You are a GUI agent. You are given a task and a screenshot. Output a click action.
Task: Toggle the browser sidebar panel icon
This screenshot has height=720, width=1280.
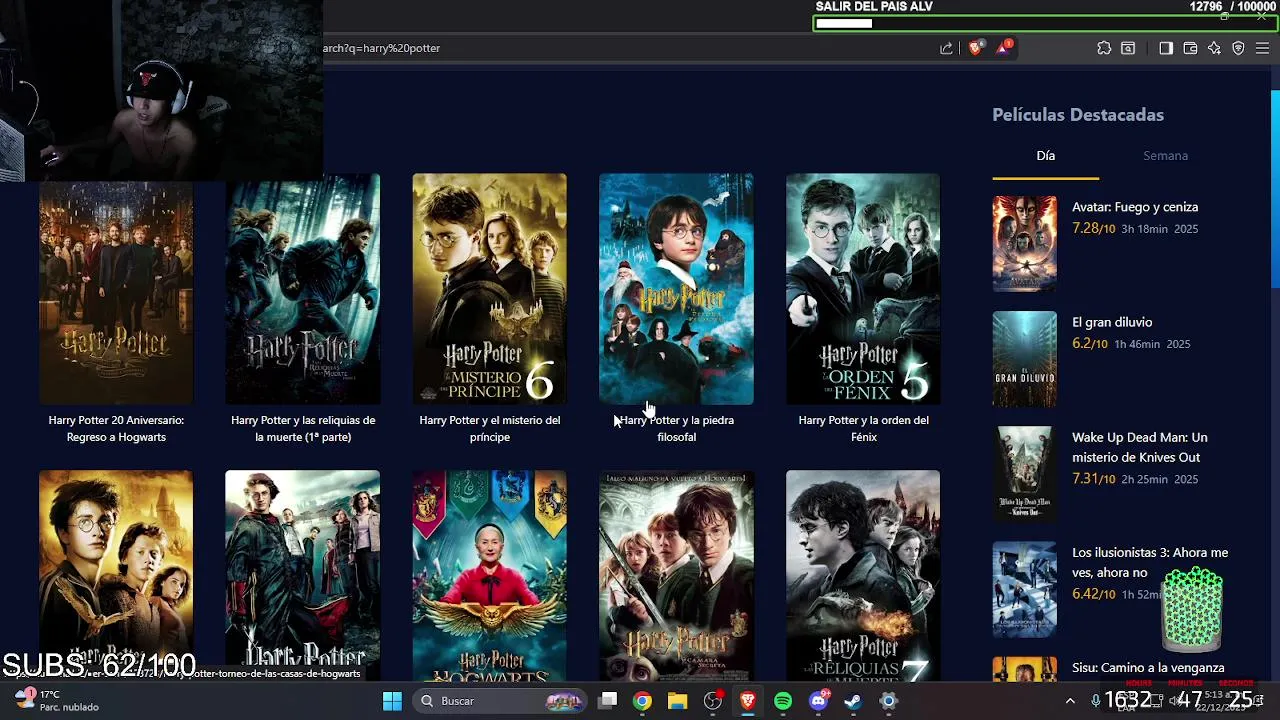coord(1166,48)
